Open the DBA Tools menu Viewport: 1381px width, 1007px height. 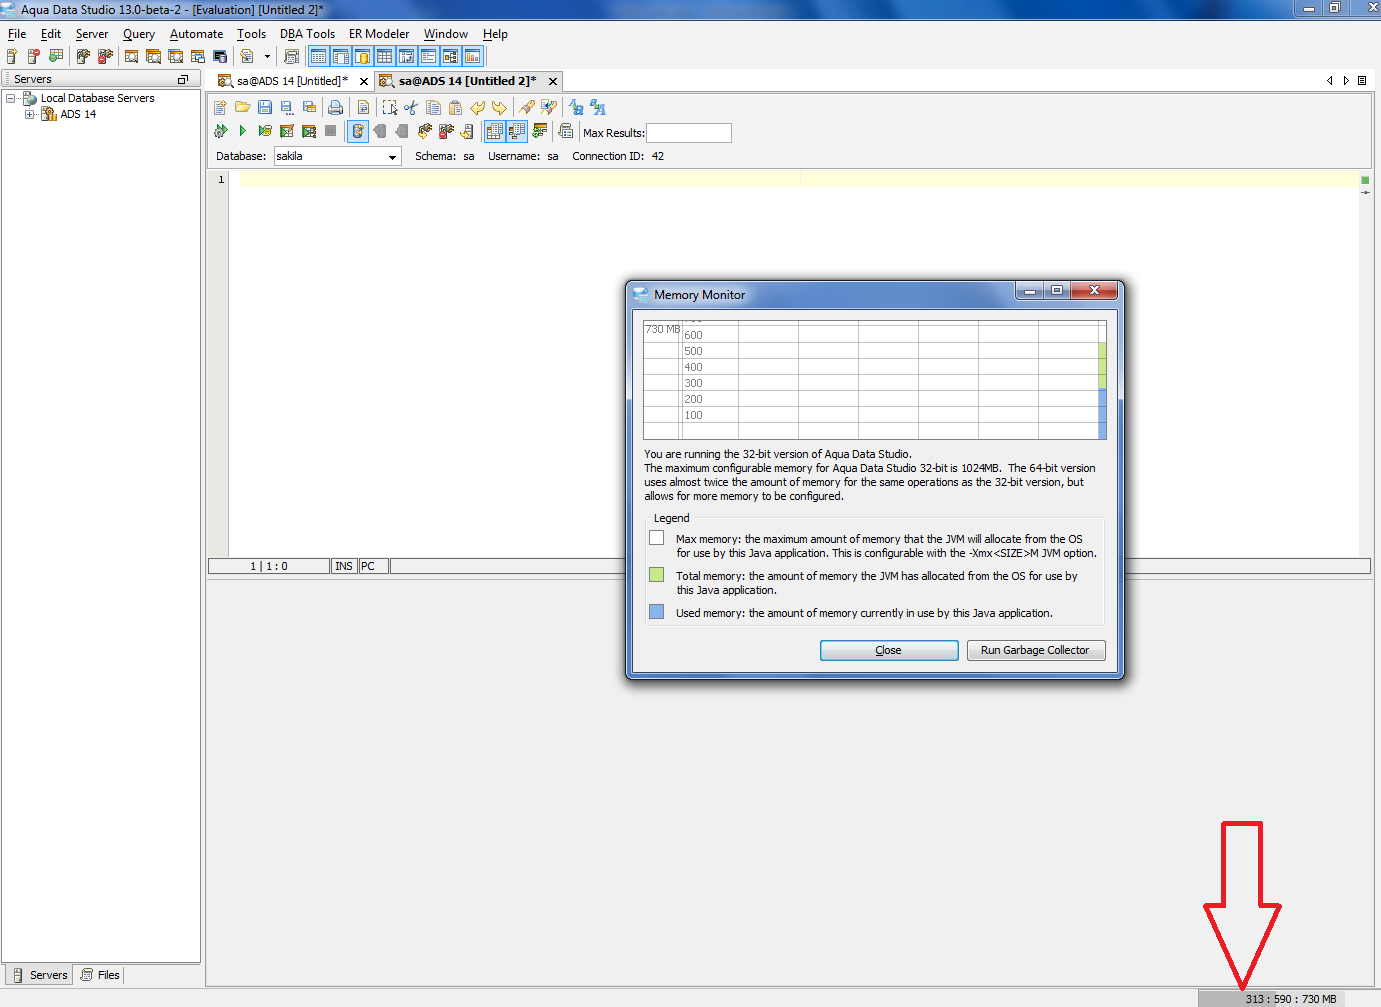click(x=307, y=34)
